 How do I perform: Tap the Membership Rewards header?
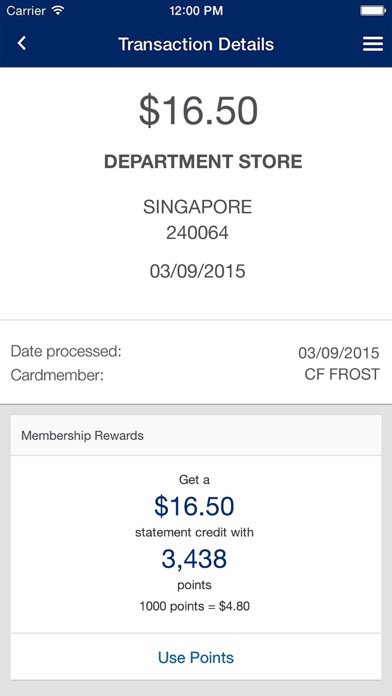pyautogui.click(x=82, y=435)
